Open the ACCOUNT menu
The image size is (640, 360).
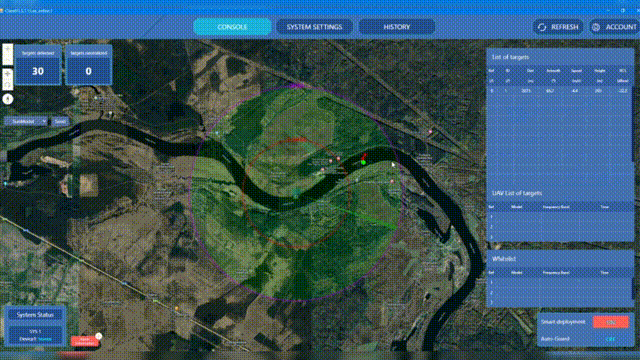(x=614, y=27)
